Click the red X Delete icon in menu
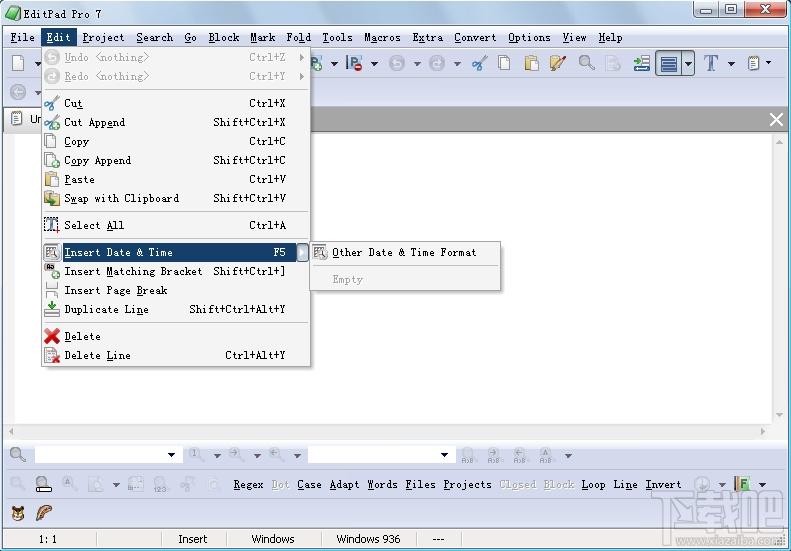791x551 pixels. pyautogui.click(x=52, y=336)
